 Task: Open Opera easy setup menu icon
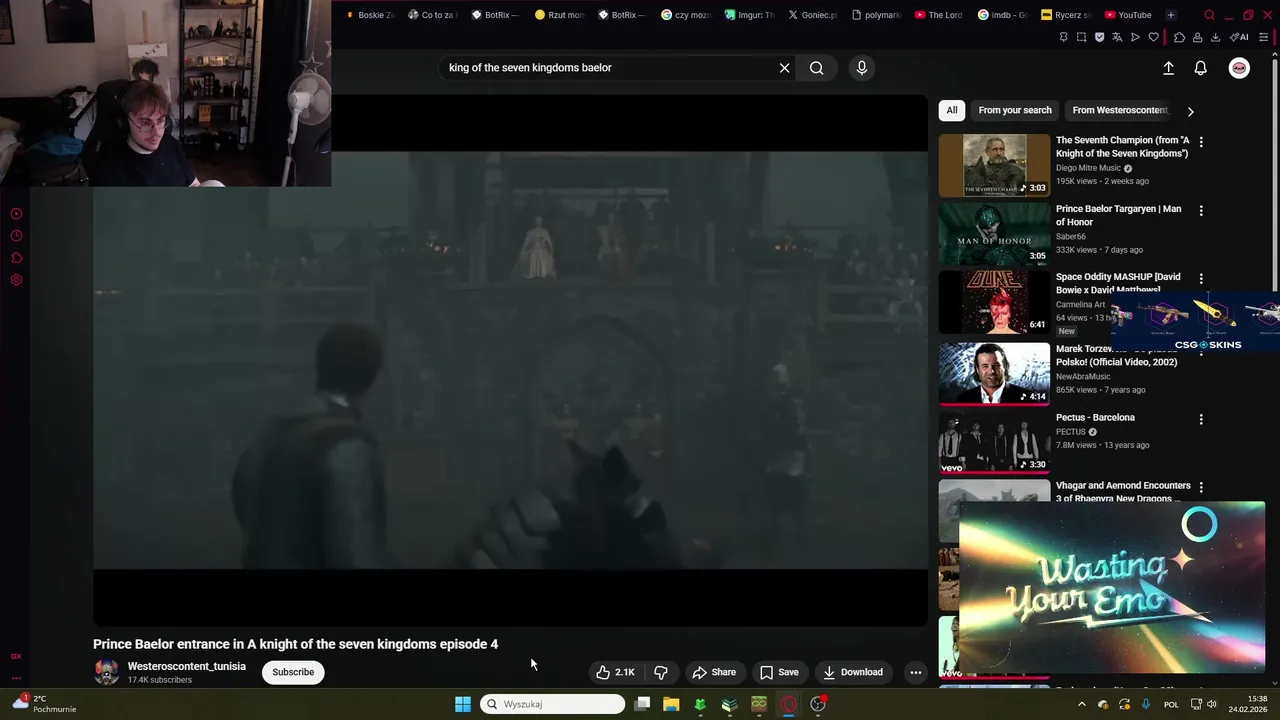tap(1263, 37)
